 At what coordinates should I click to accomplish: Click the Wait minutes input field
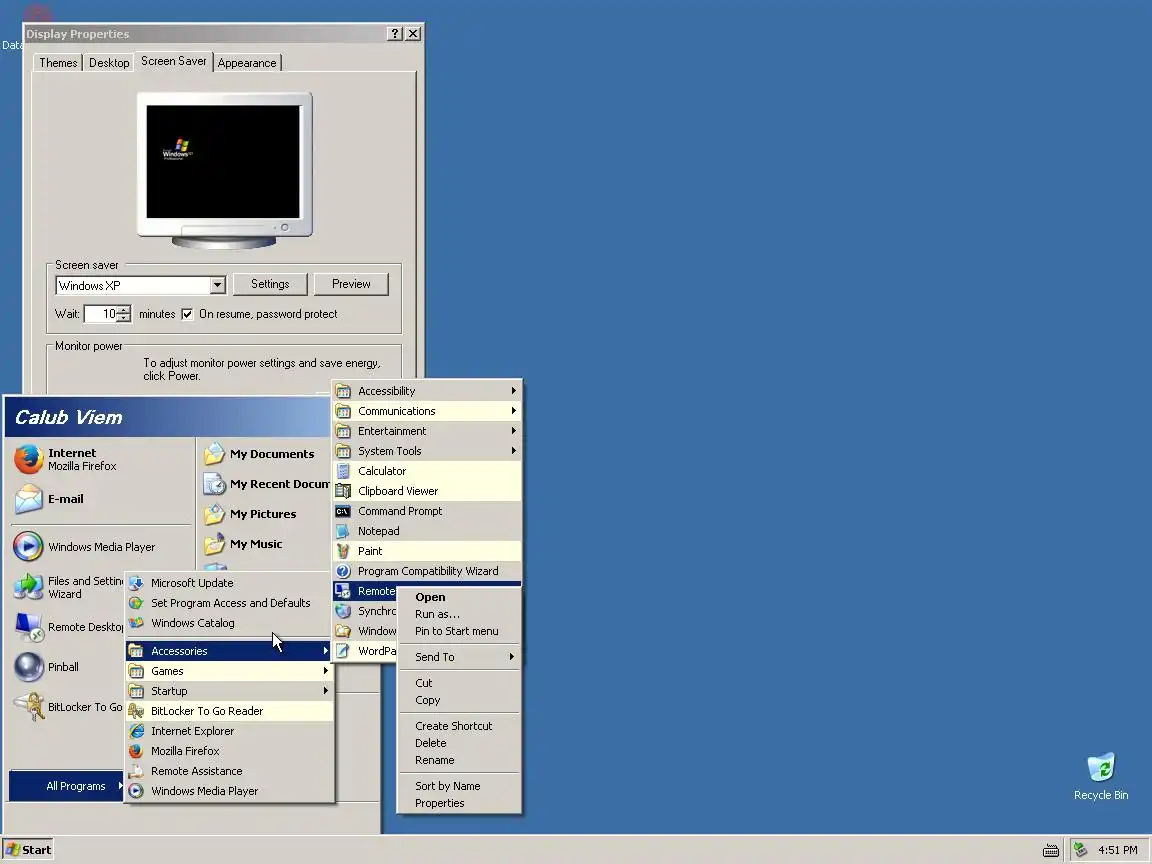[101, 314]
